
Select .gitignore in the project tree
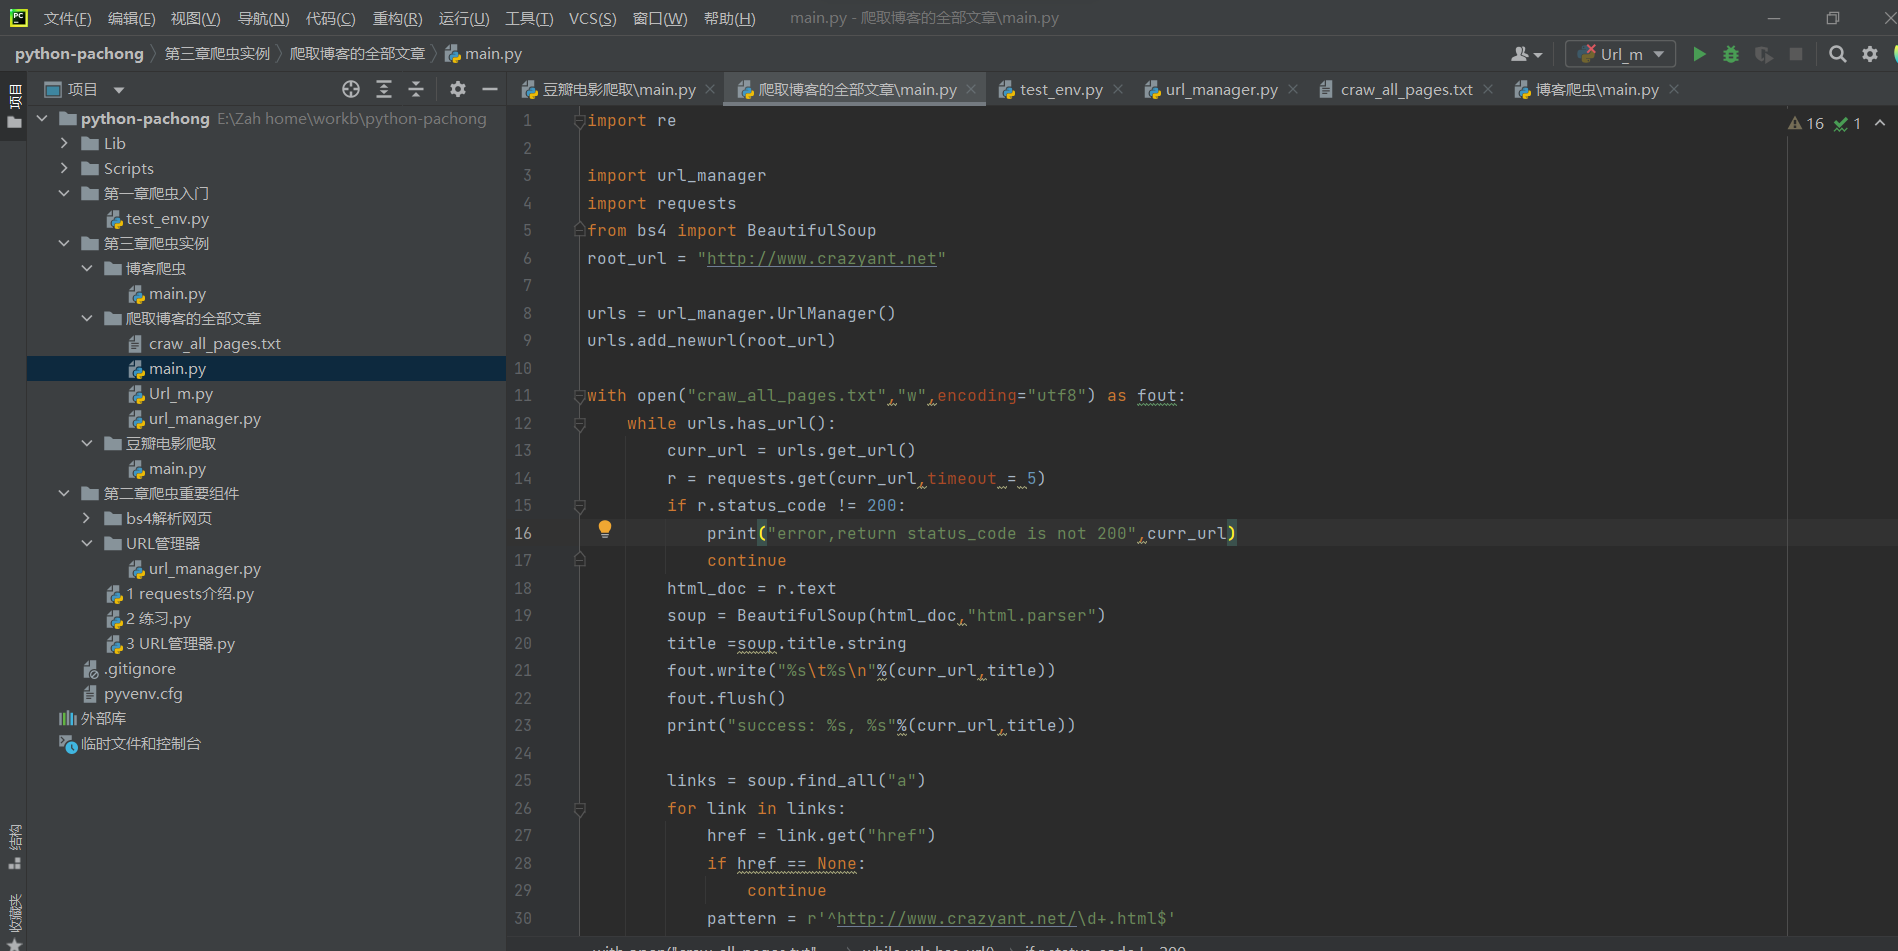click(x=140, y=668)
